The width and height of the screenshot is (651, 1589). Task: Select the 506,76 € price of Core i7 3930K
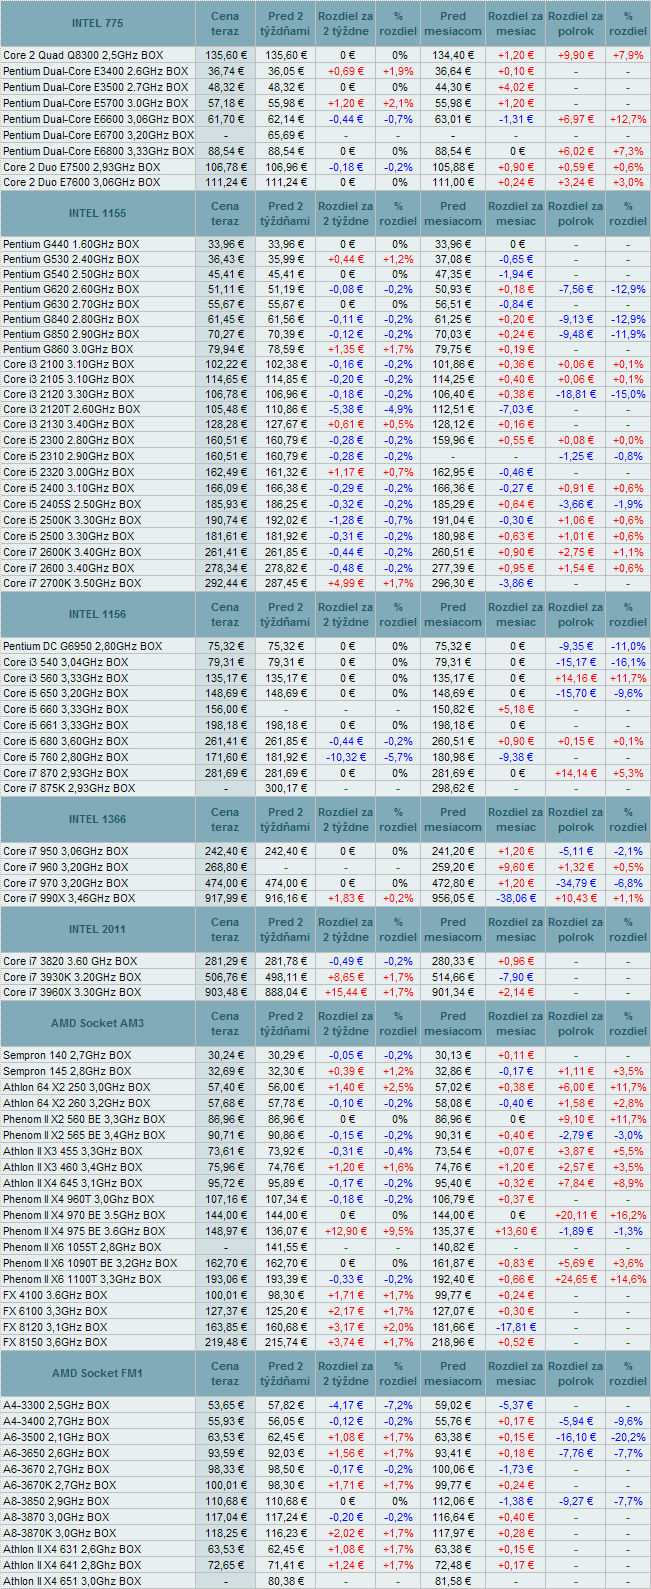225,977
